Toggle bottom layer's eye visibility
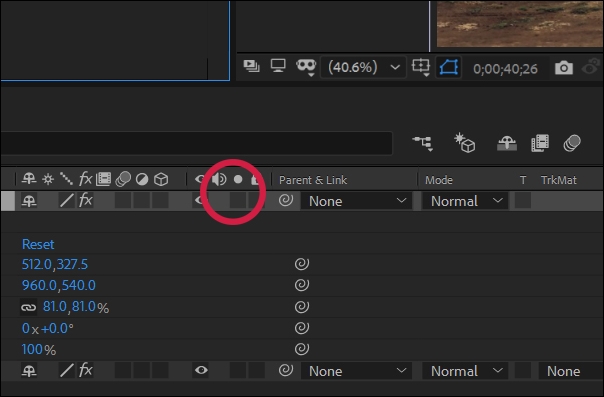Image resolution: width=604 pixels, height=397 pixels. pos(201,370)
